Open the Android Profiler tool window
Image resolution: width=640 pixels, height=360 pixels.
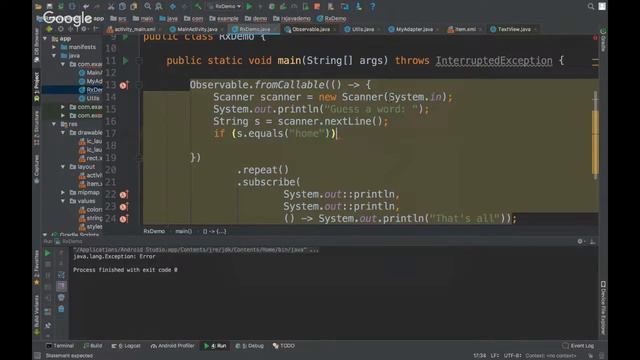[173, 346]
